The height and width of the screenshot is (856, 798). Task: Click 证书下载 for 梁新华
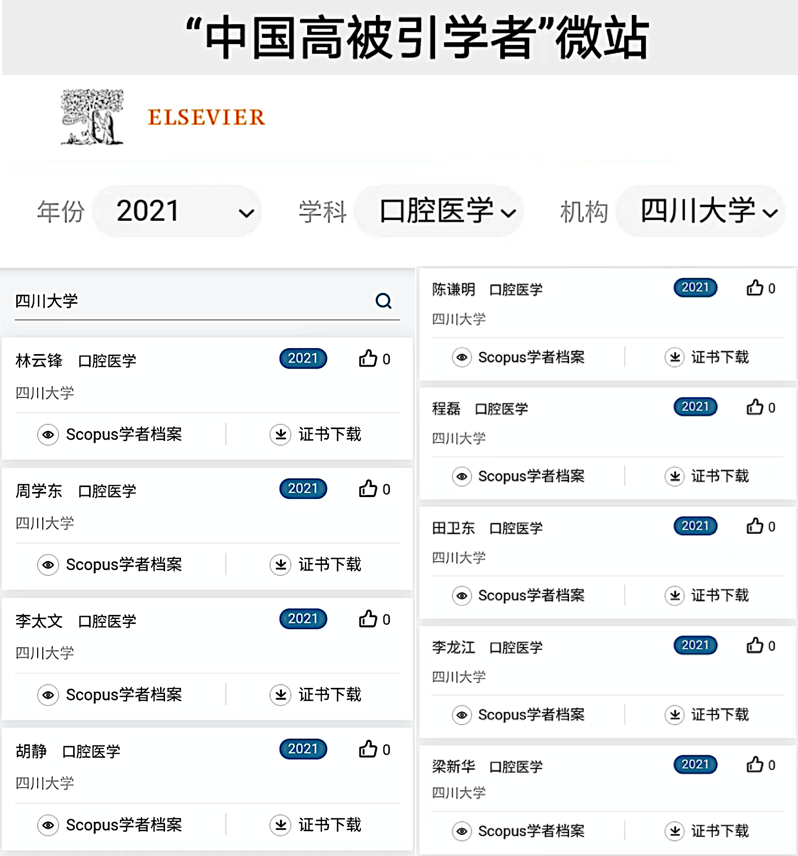[x=719, y=831]
